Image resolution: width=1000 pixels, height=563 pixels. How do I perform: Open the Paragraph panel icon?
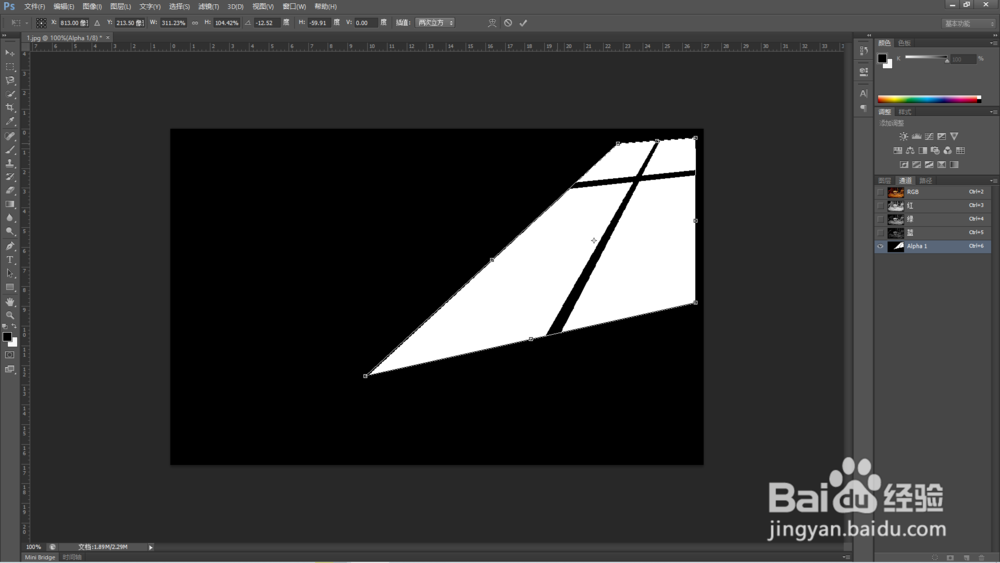coord(864,108)
